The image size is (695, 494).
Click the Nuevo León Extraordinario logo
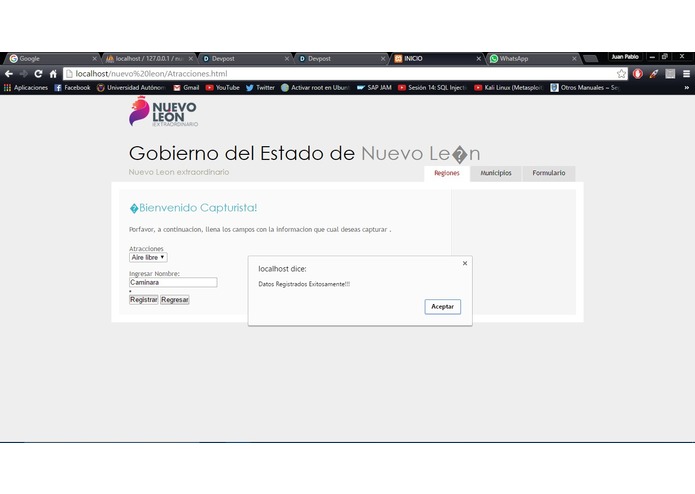163,112
